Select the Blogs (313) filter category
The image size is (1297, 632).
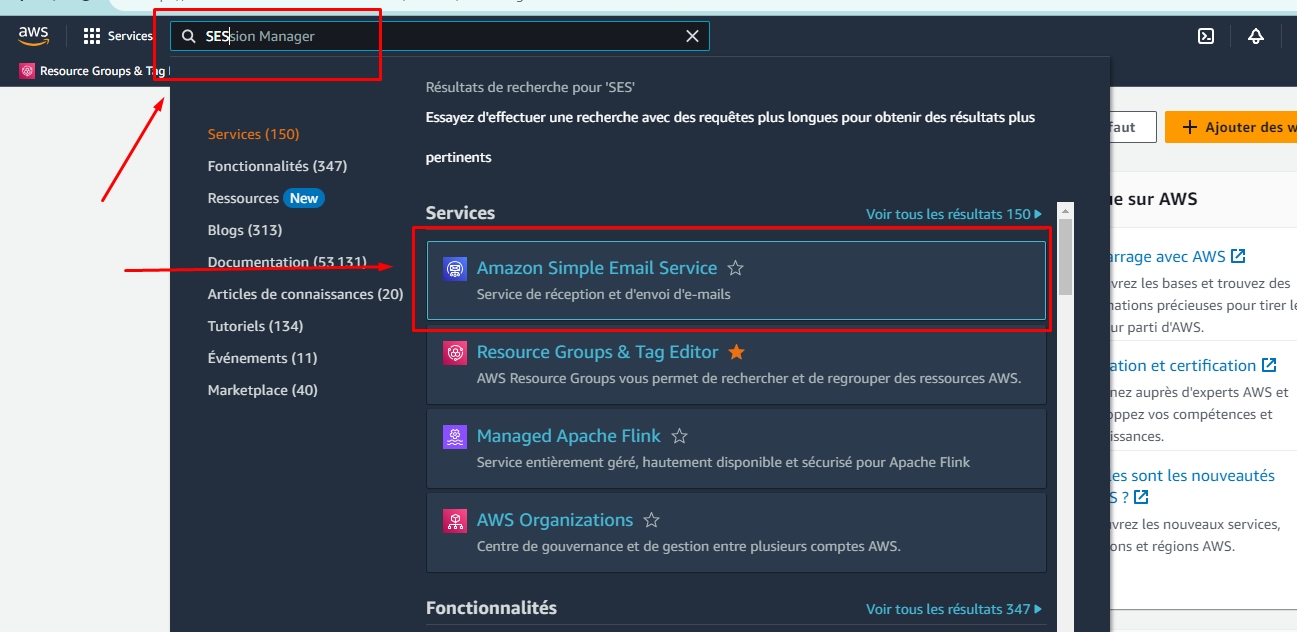tap(245, 230)
